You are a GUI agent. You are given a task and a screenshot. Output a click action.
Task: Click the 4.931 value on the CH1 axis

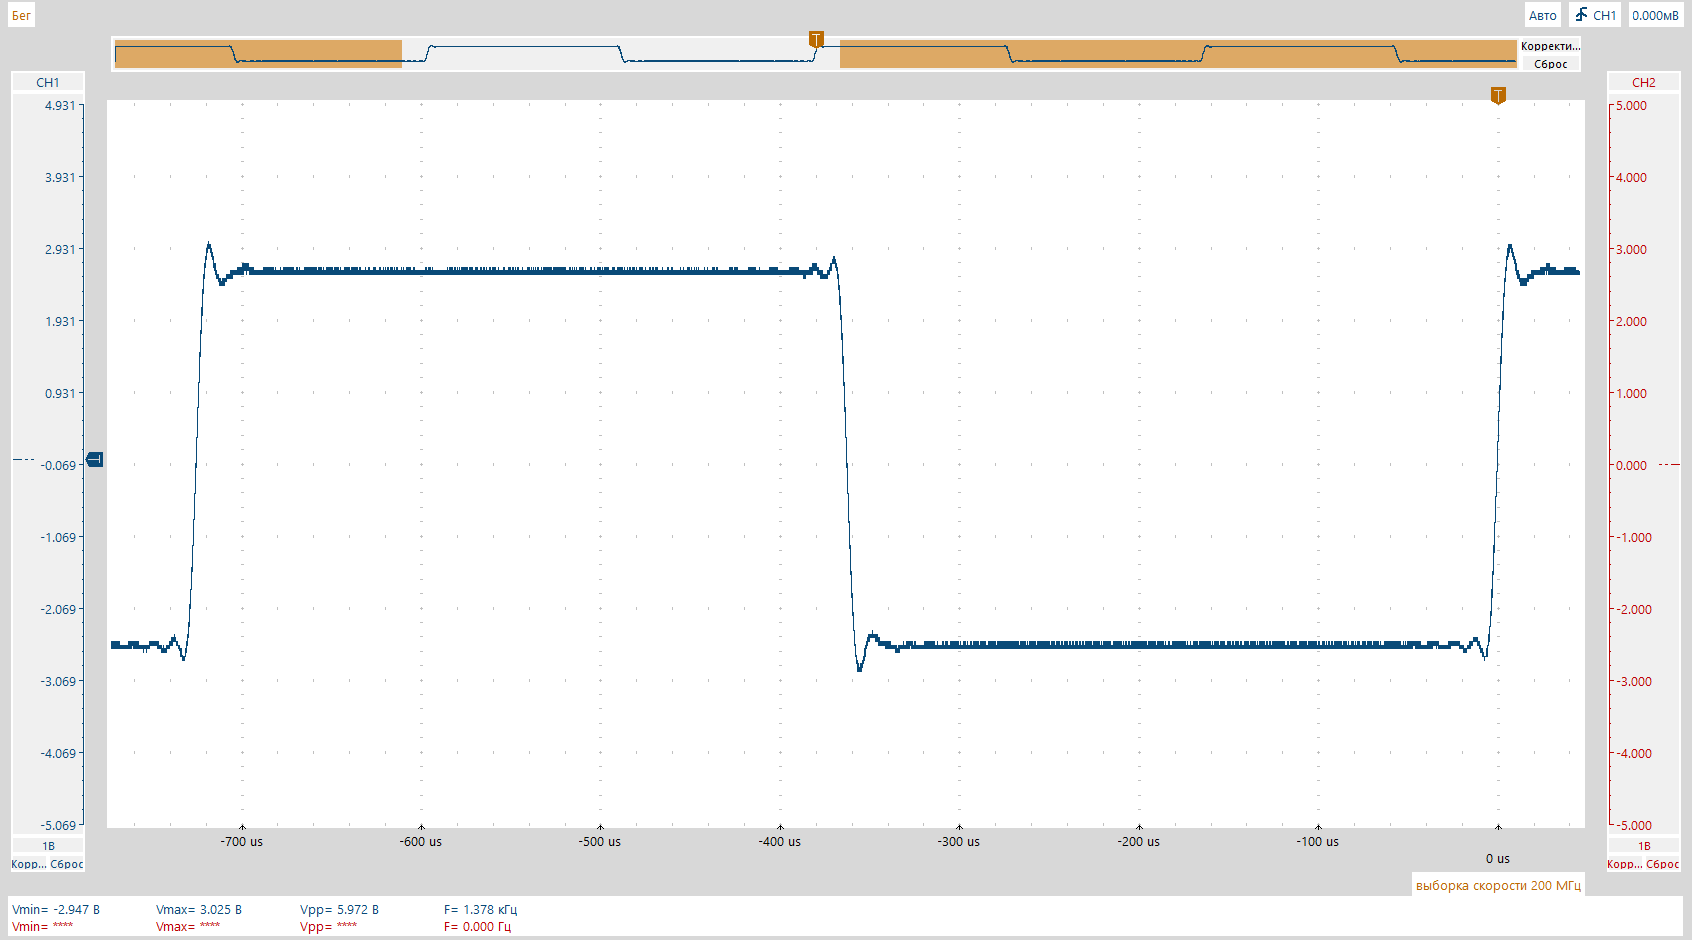[60, 105]
